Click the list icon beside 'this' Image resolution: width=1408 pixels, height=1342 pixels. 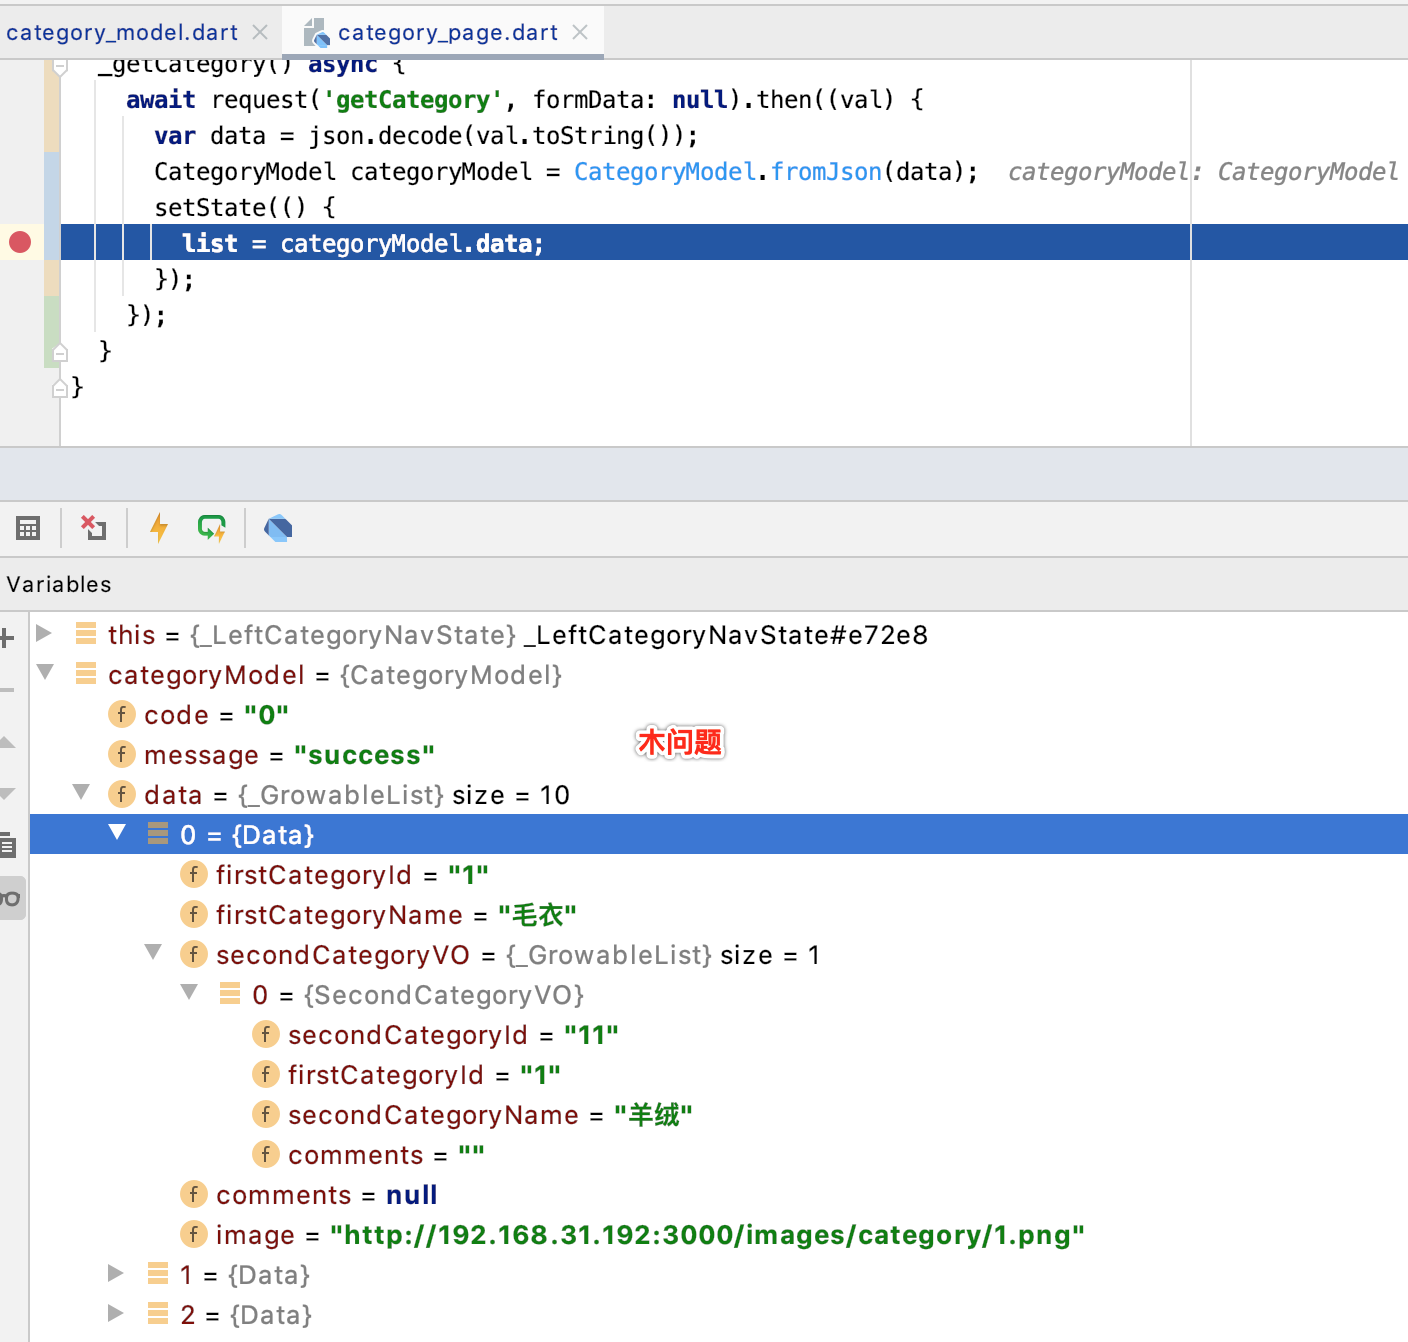[86, 634]
